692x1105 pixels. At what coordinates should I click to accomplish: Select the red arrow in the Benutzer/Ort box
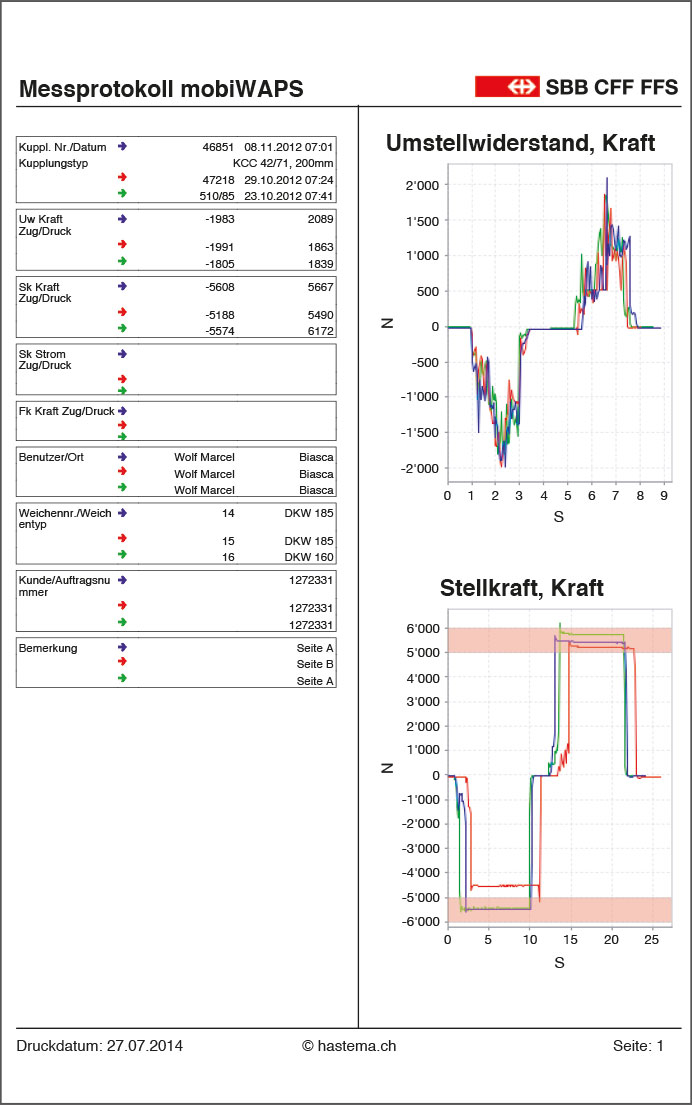click(x=122, y=471)
